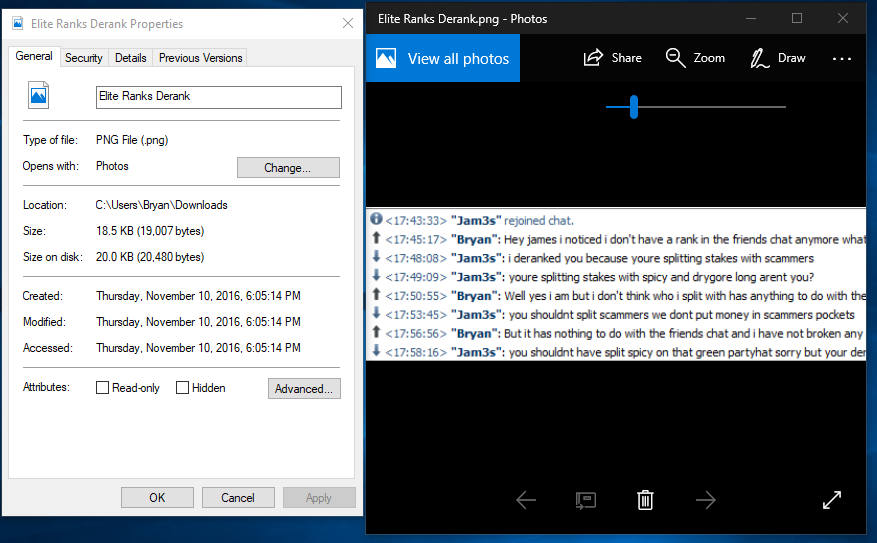
Task: Click the up arrow icon beside 17:45:17
Action: click(376, 238)
